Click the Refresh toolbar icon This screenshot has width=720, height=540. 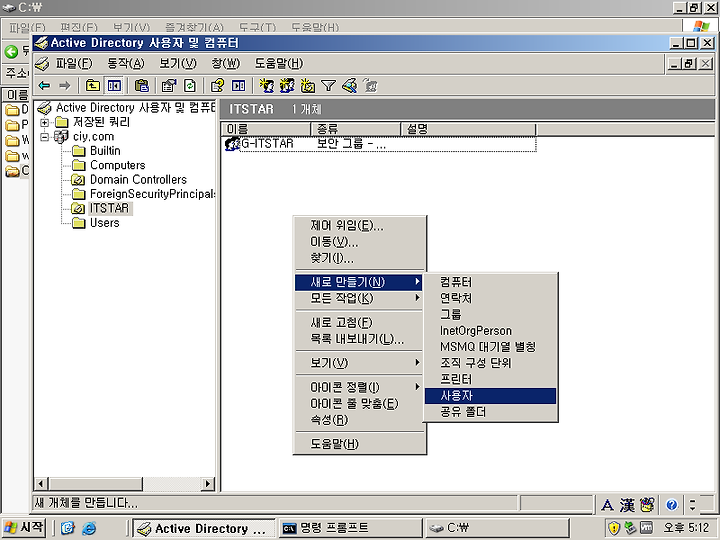tap(190, 85)
